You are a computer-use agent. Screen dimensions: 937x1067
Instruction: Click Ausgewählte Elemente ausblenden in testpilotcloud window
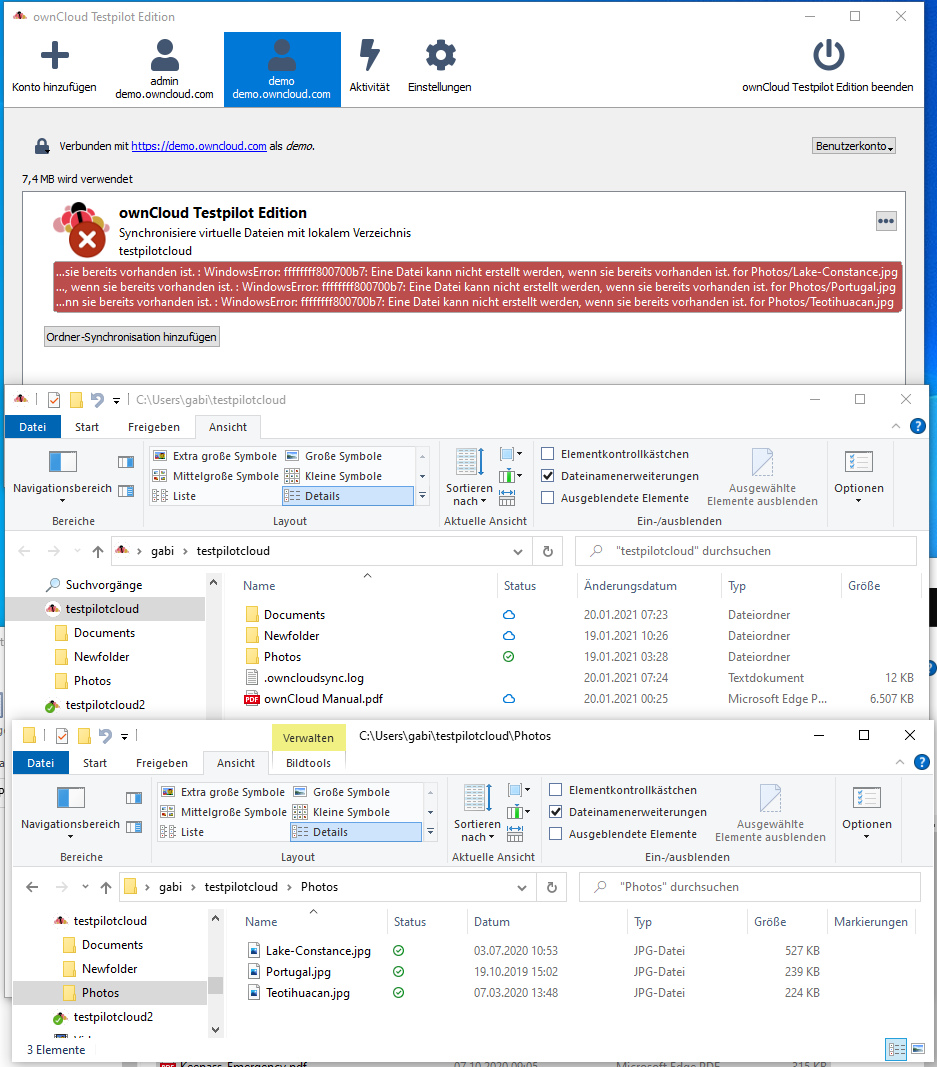pos(762,477)
